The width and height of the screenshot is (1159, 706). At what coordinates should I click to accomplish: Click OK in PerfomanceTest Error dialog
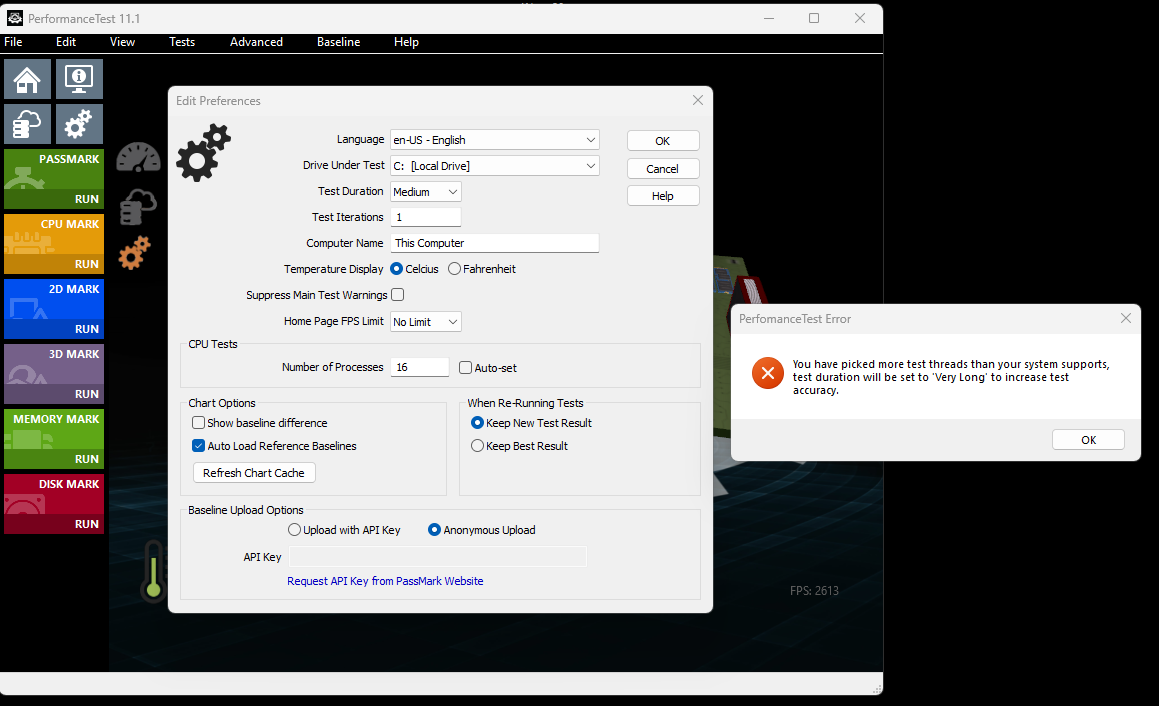(x=1088, y=440)
